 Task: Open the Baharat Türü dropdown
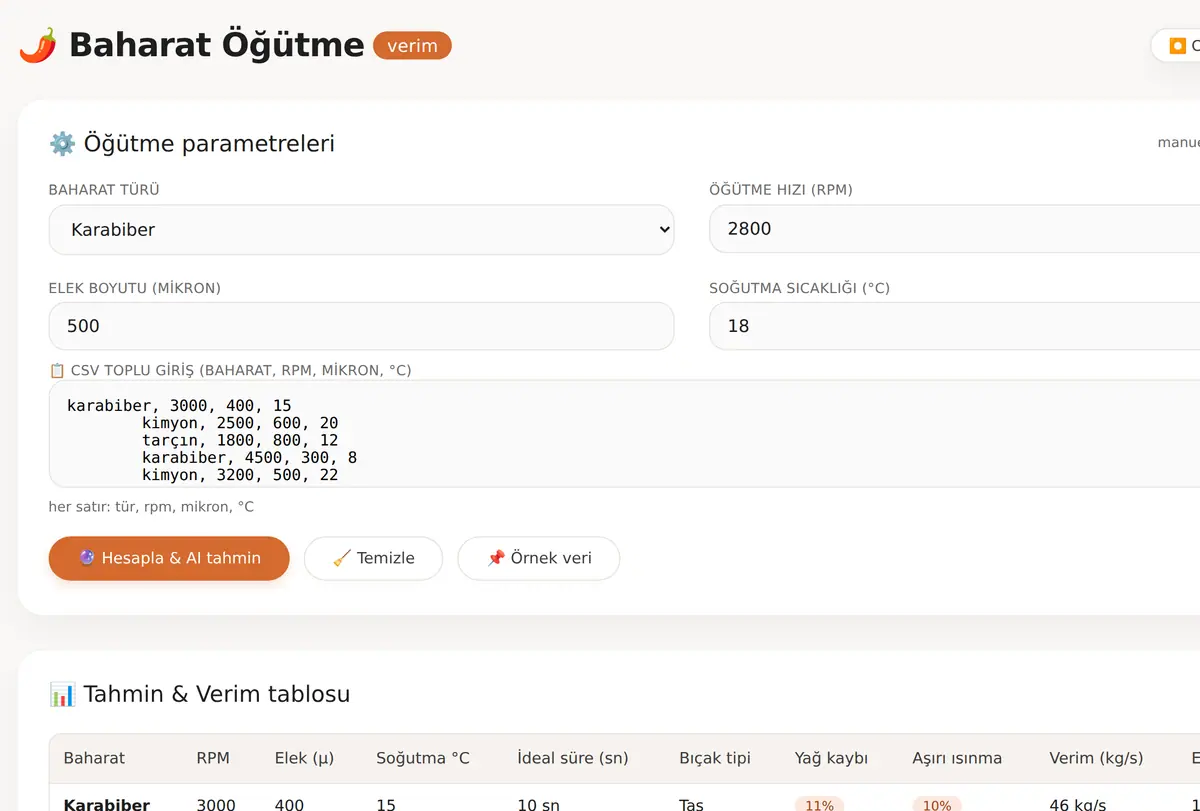pyautogui.click(x=361, y=230)
